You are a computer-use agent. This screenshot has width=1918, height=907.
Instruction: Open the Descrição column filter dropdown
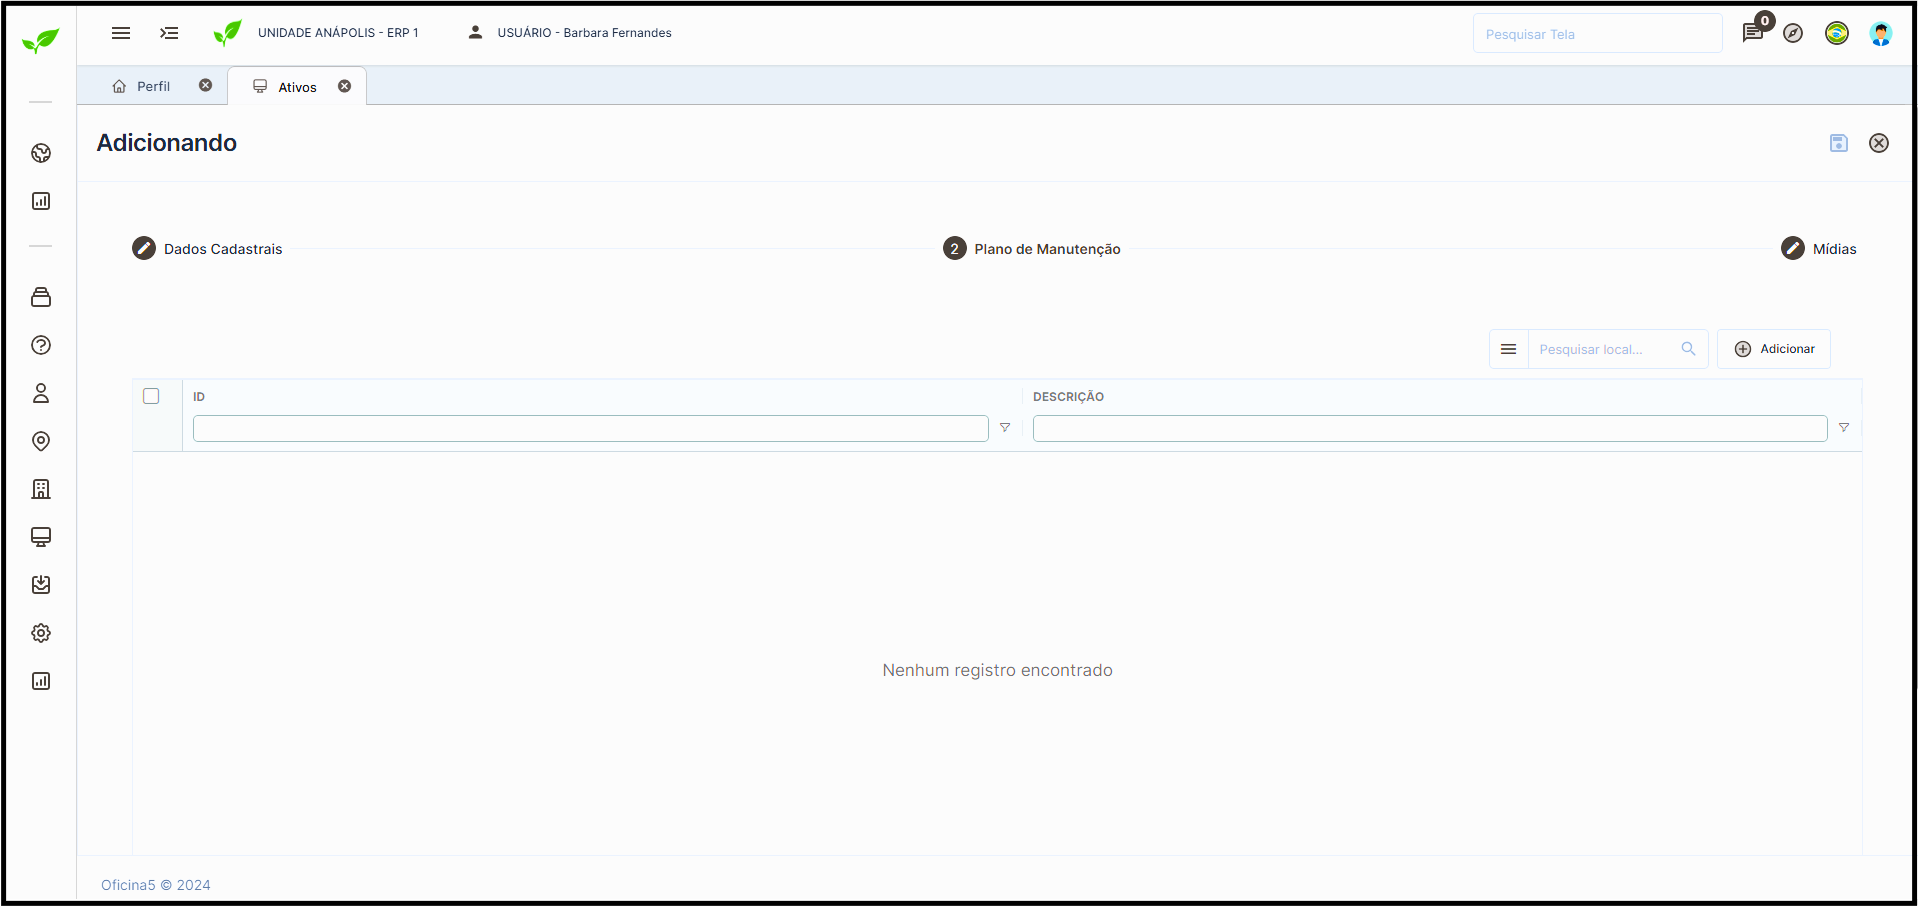tap(1844, 428)
